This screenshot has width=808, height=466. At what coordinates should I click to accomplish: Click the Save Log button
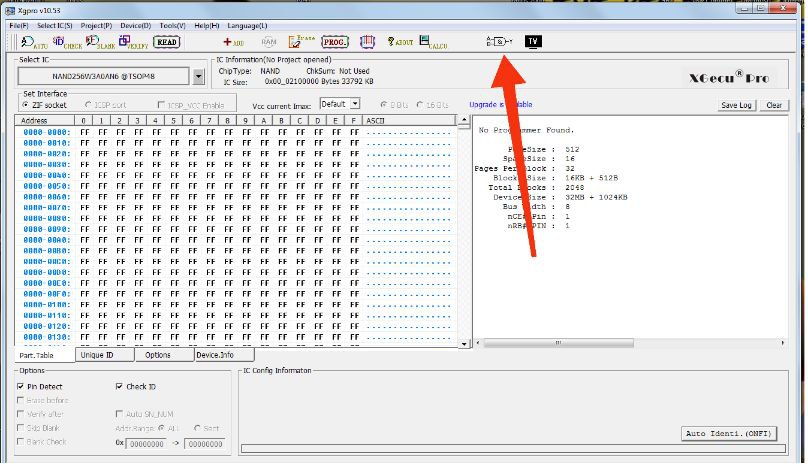tap(737, 105)
